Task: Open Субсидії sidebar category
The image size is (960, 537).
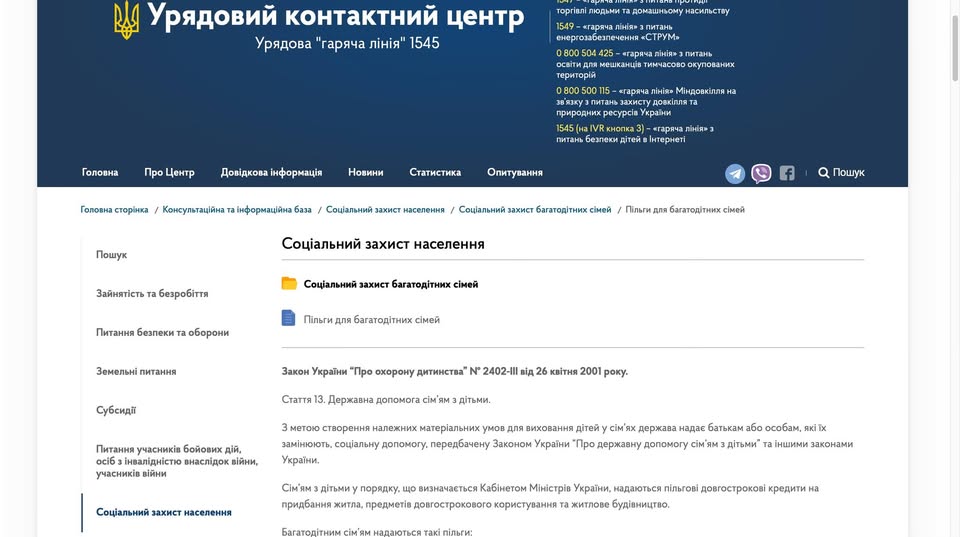Action: 116,410
